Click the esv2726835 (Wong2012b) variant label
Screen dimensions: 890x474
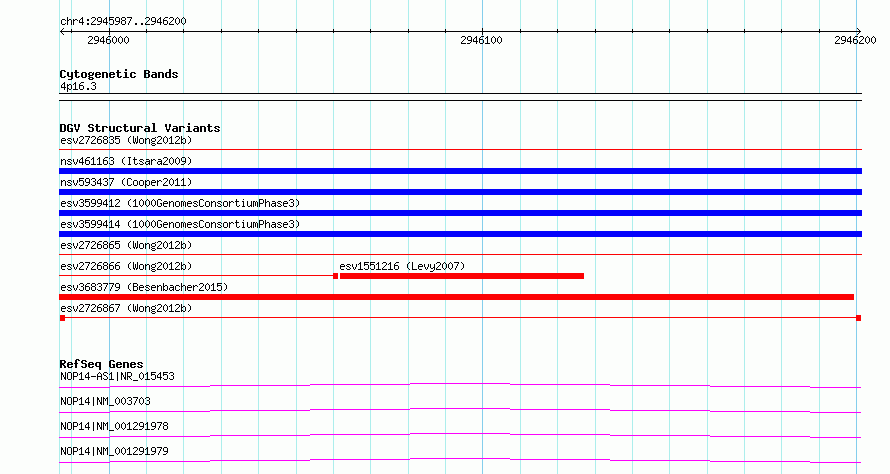126,140
